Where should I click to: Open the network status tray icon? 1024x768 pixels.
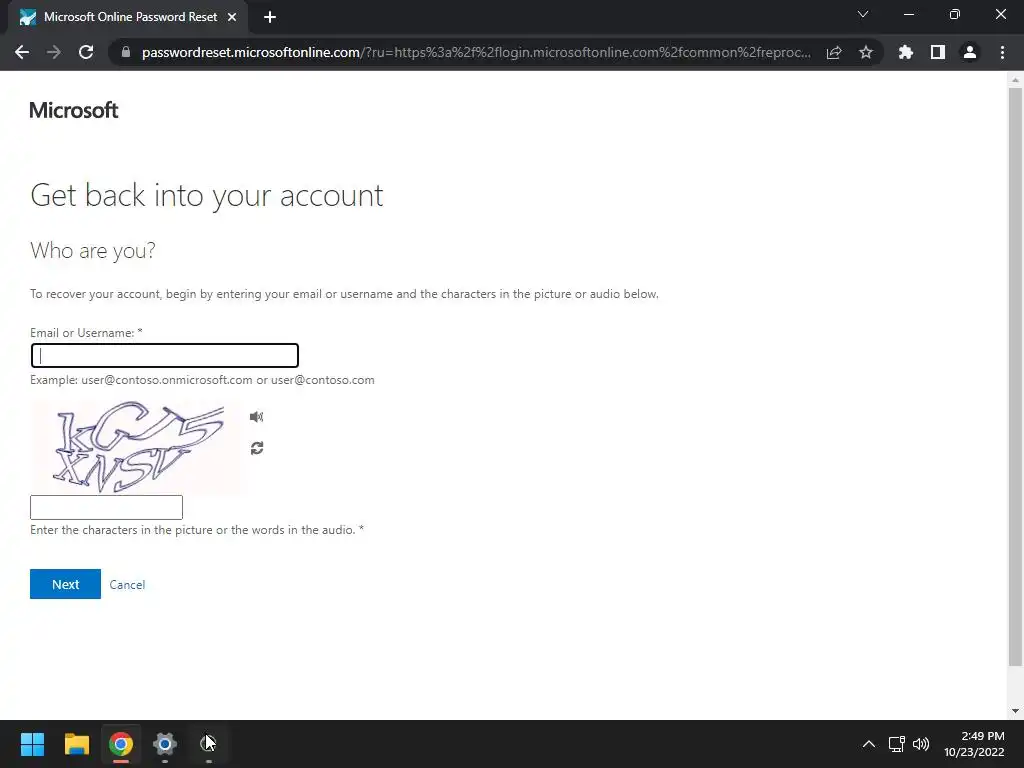896,744
